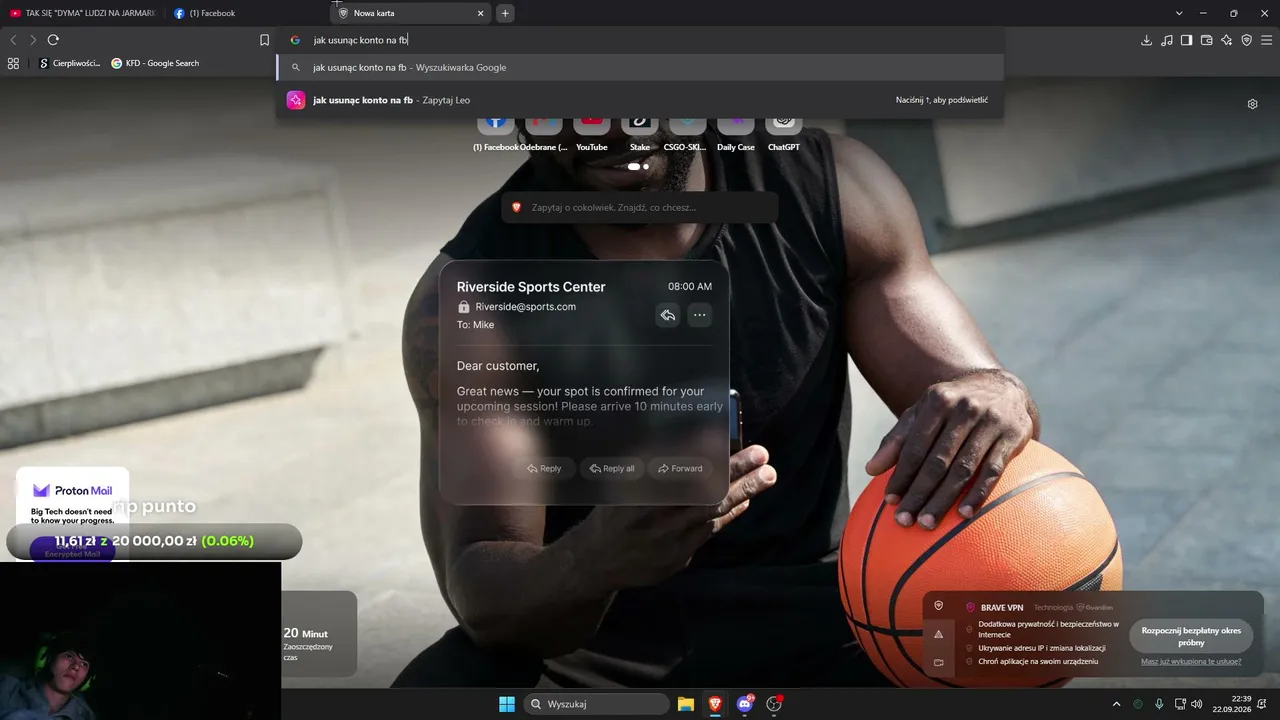Open the Brave hamburger main menu
This screenshot has height=720, width=1280.
coord(1266,40)
